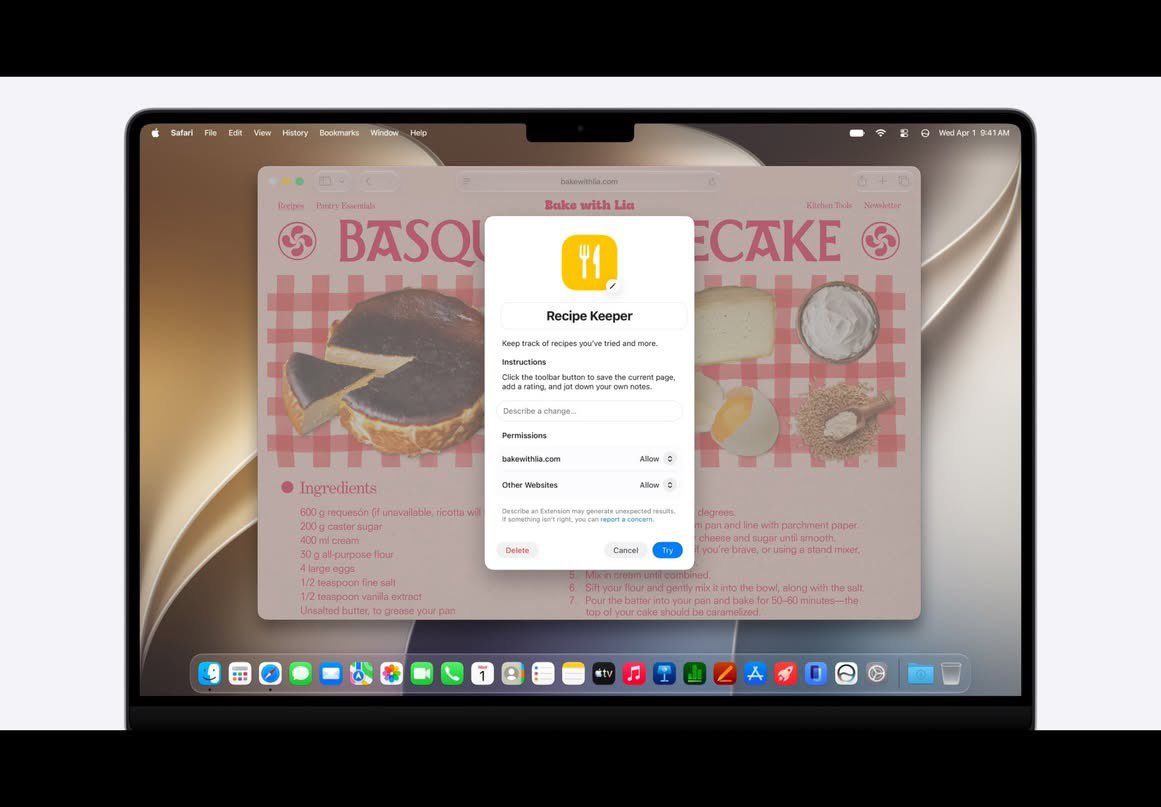This screenshot has width=1161, height=807.
Task: Open Maps from the Dock
Action: [361, 673]
